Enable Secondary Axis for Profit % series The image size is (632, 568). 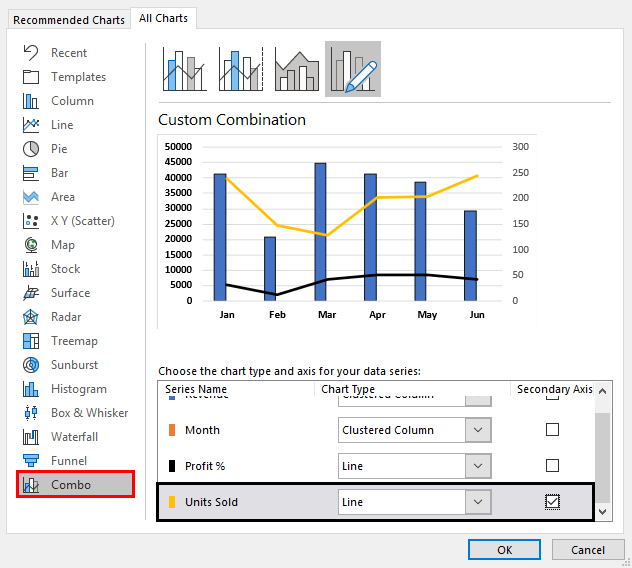[x=552, y=466]
